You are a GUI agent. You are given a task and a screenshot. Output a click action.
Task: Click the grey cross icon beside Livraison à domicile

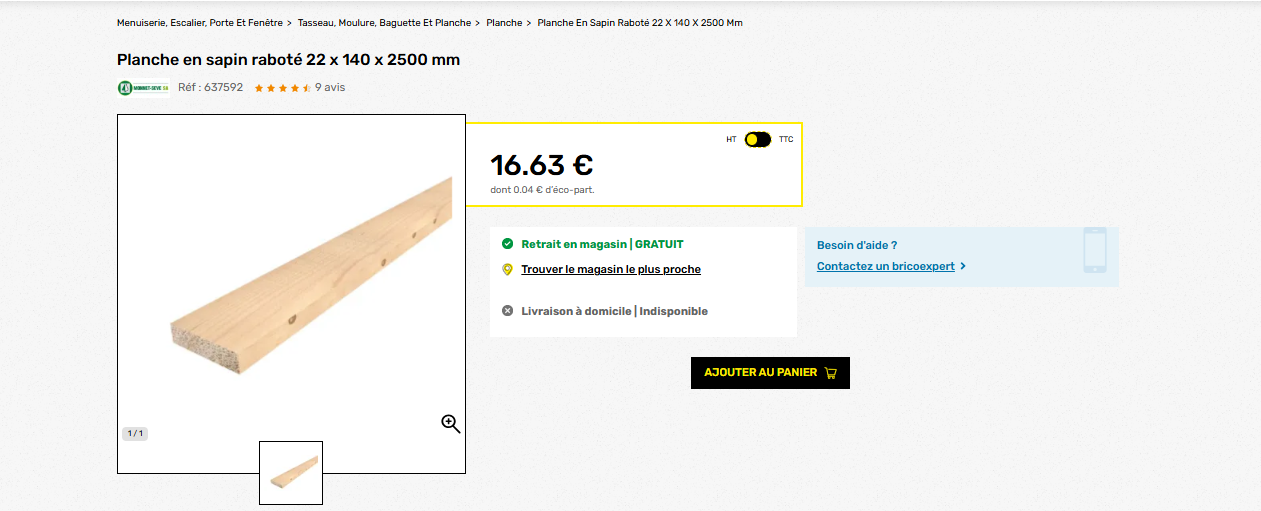click(507, 311)
